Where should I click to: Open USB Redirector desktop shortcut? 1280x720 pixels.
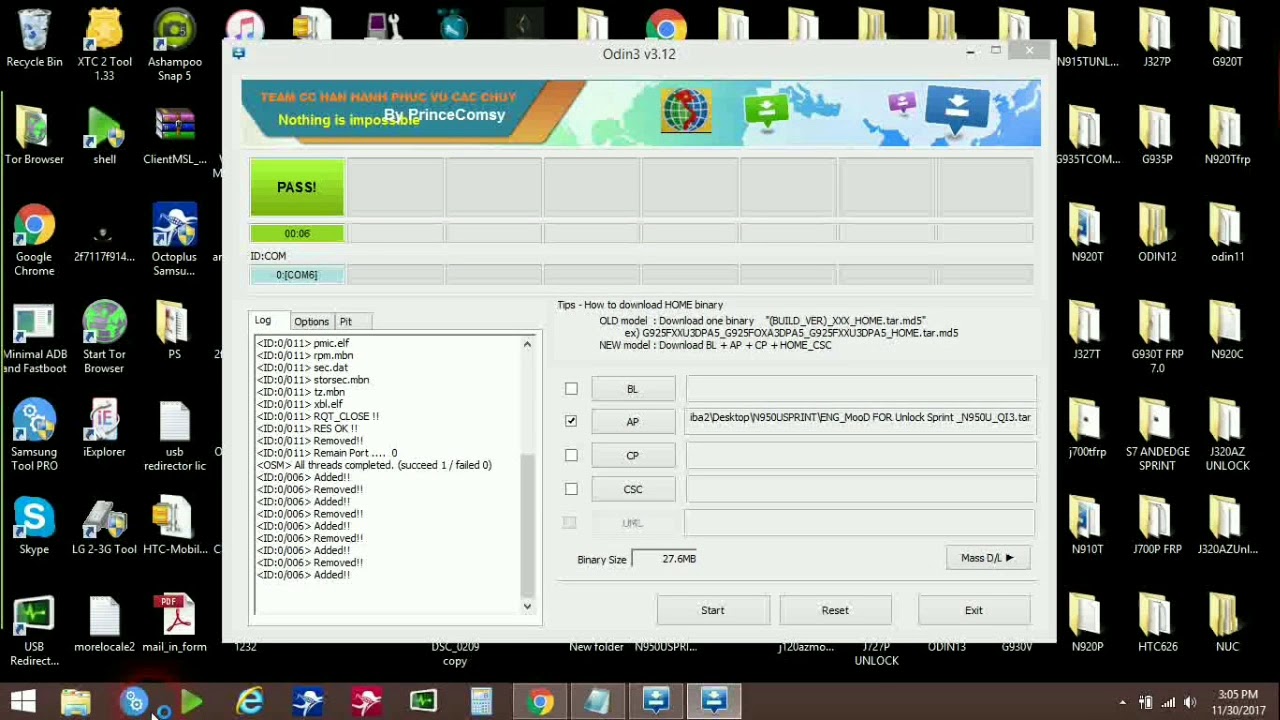coord(34,631)
